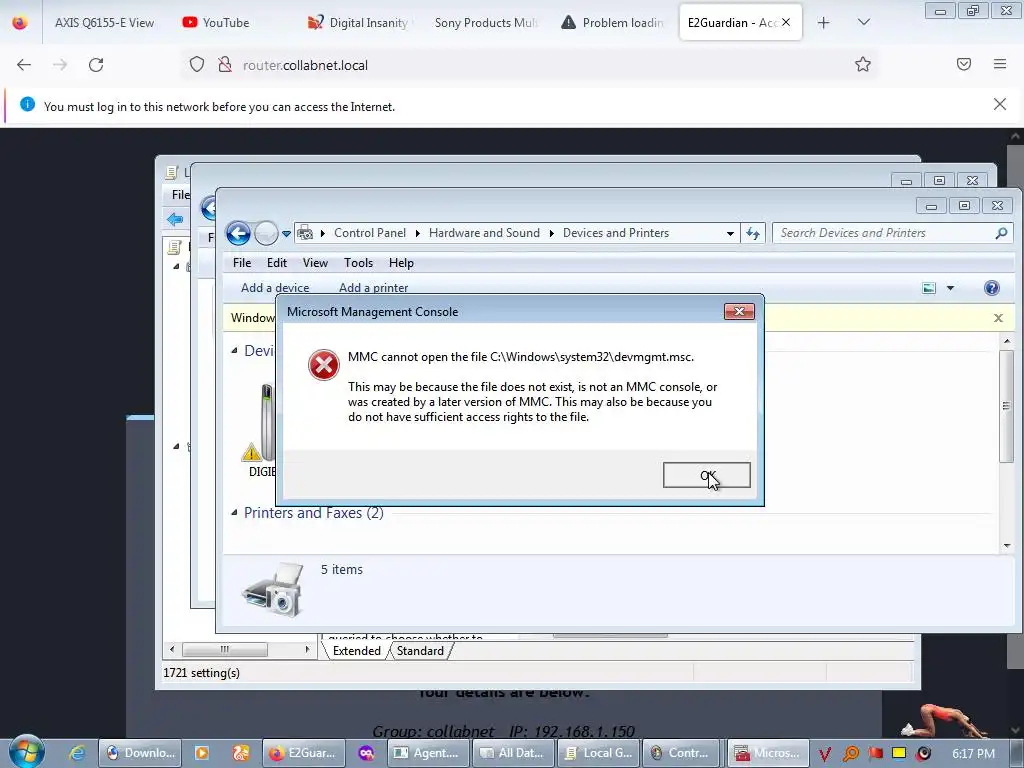Viewport: 1024px width, 768px height.
Task: Click the printer and camera icon in details pane
Action: click(273, 590)
